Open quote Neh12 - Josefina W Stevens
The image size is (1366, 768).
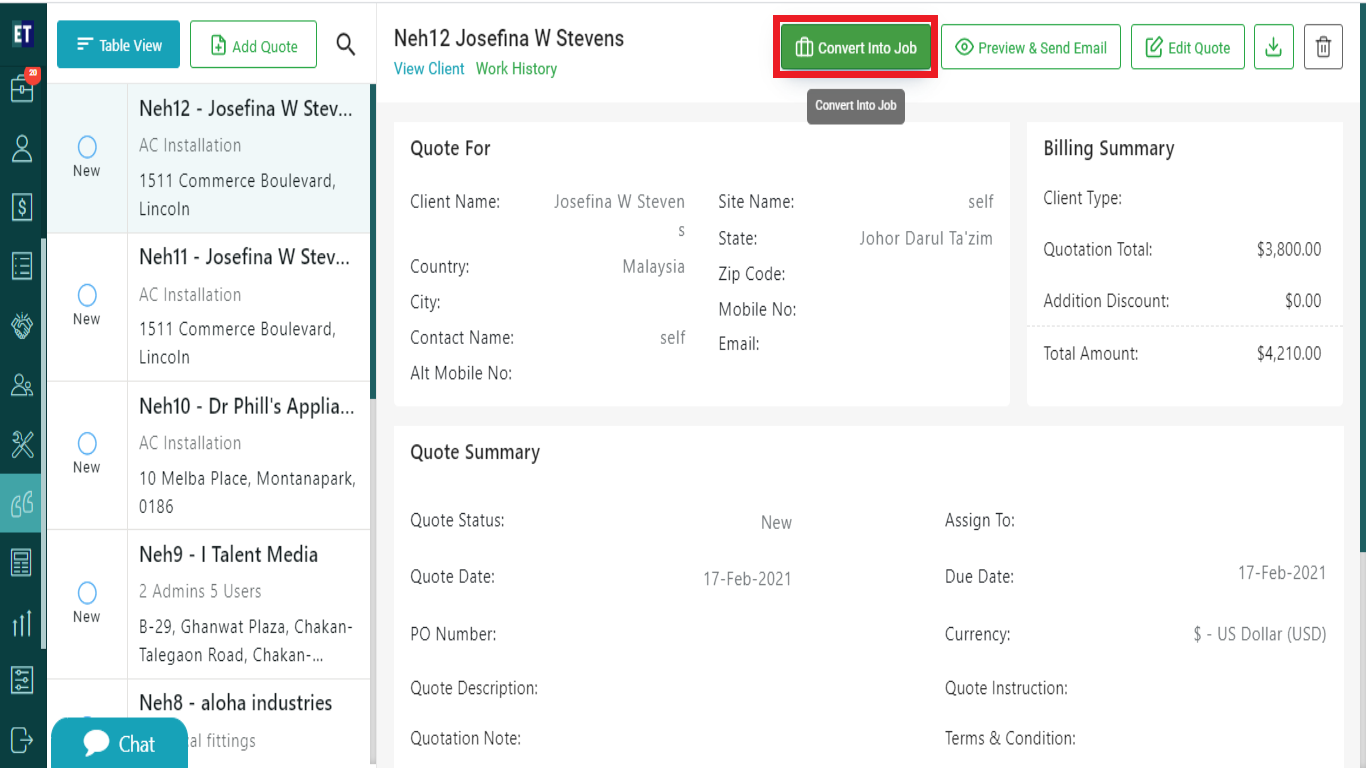pyautogui.click(x=245, y=110)
